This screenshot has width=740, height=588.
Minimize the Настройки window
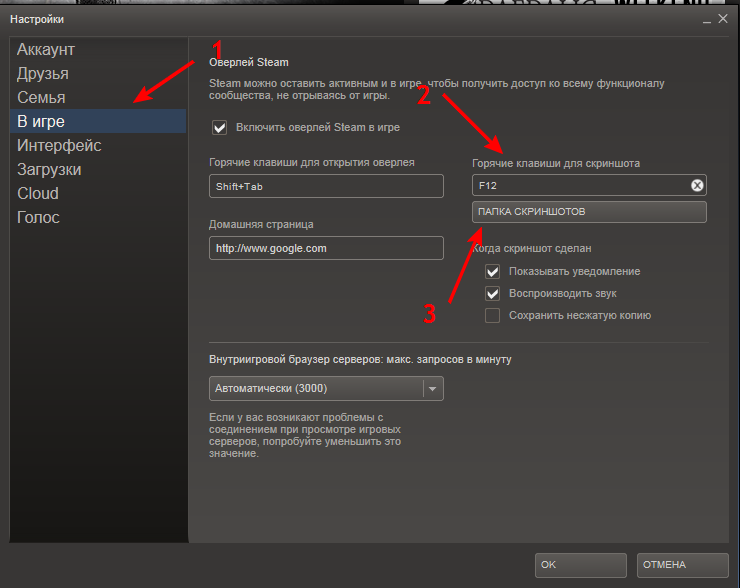click(706, 20)
